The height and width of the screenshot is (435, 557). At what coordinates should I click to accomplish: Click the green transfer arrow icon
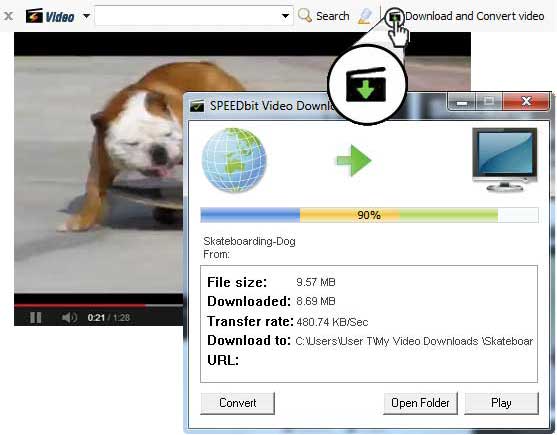(354, 160)
